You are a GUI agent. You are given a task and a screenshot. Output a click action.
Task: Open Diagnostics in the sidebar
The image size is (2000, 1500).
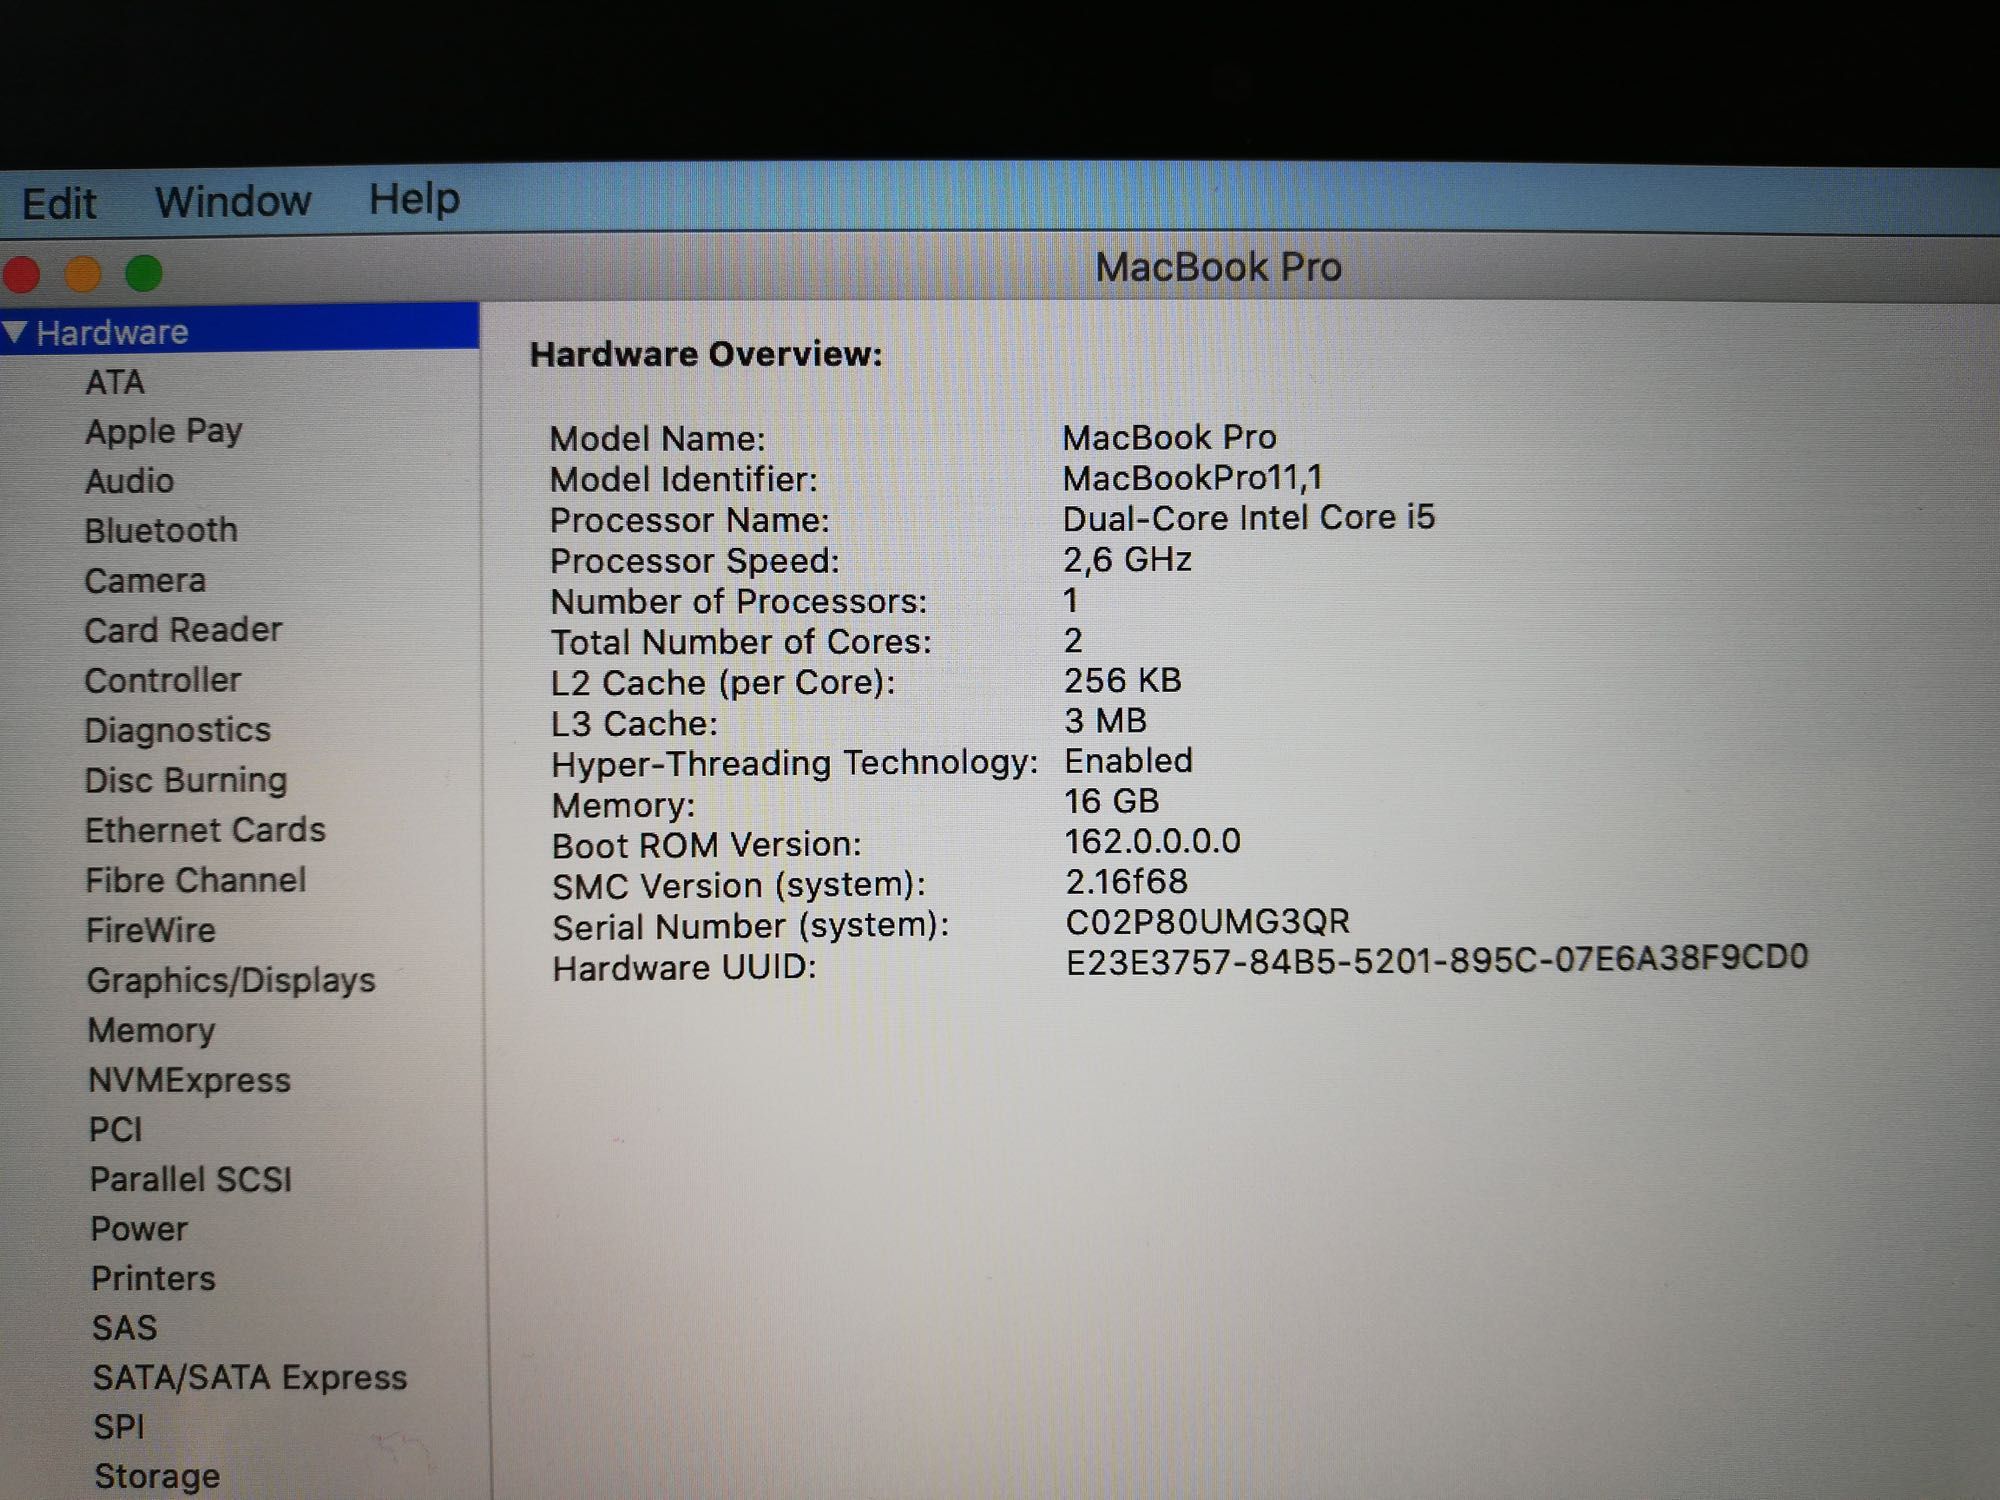coord(178,730)
